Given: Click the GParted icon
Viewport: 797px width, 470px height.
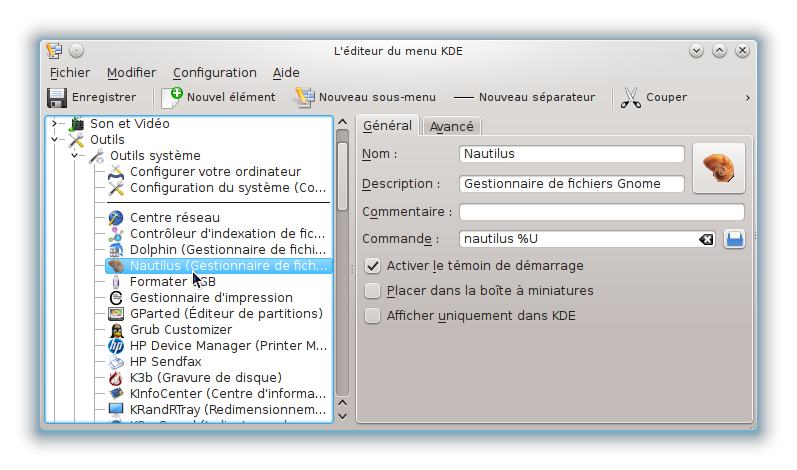Looking at the screenshot, I should pos(116,314).
